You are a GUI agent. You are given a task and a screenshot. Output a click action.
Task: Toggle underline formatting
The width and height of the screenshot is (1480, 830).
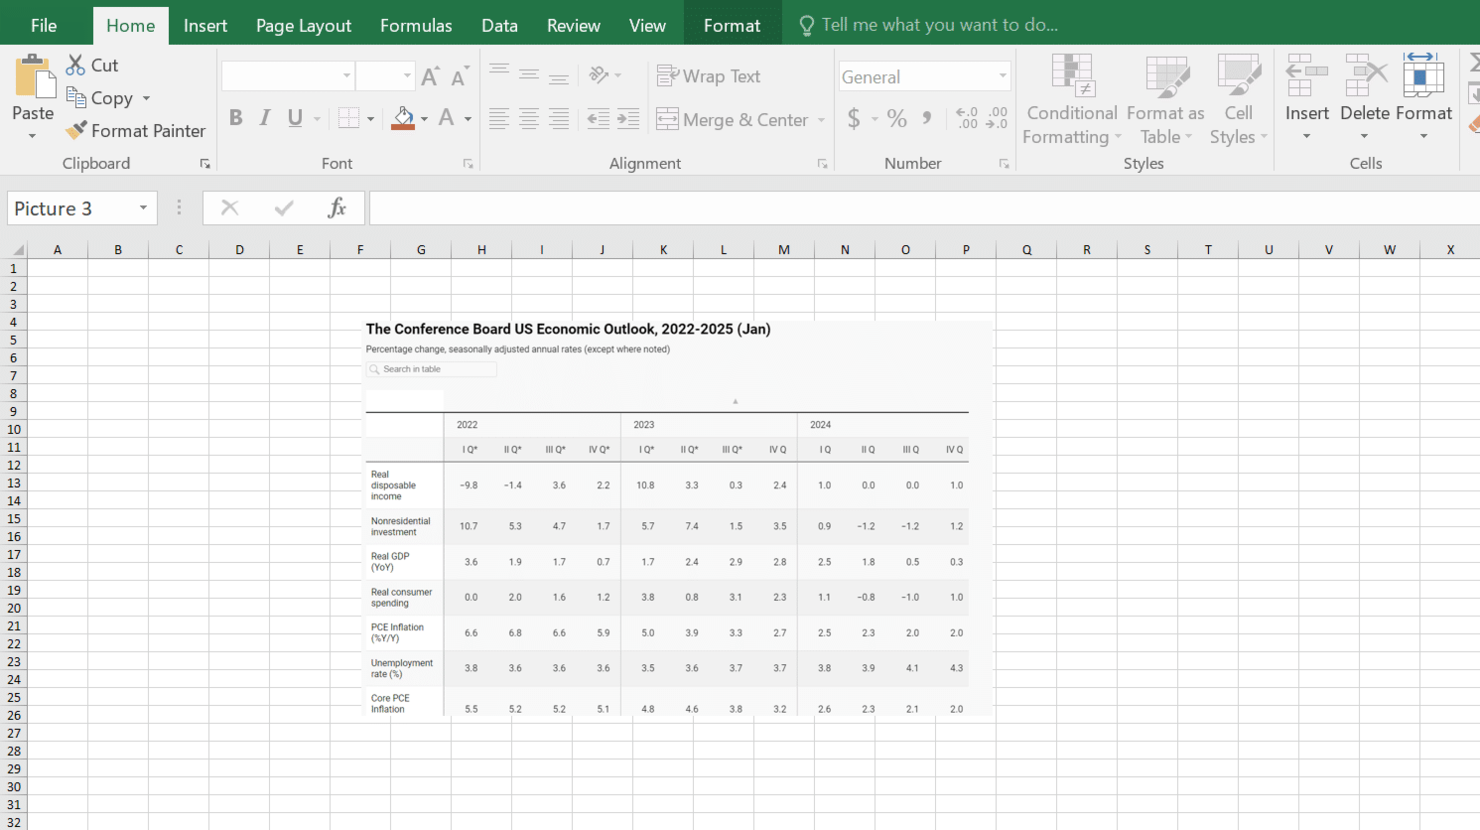coord(292,118)
